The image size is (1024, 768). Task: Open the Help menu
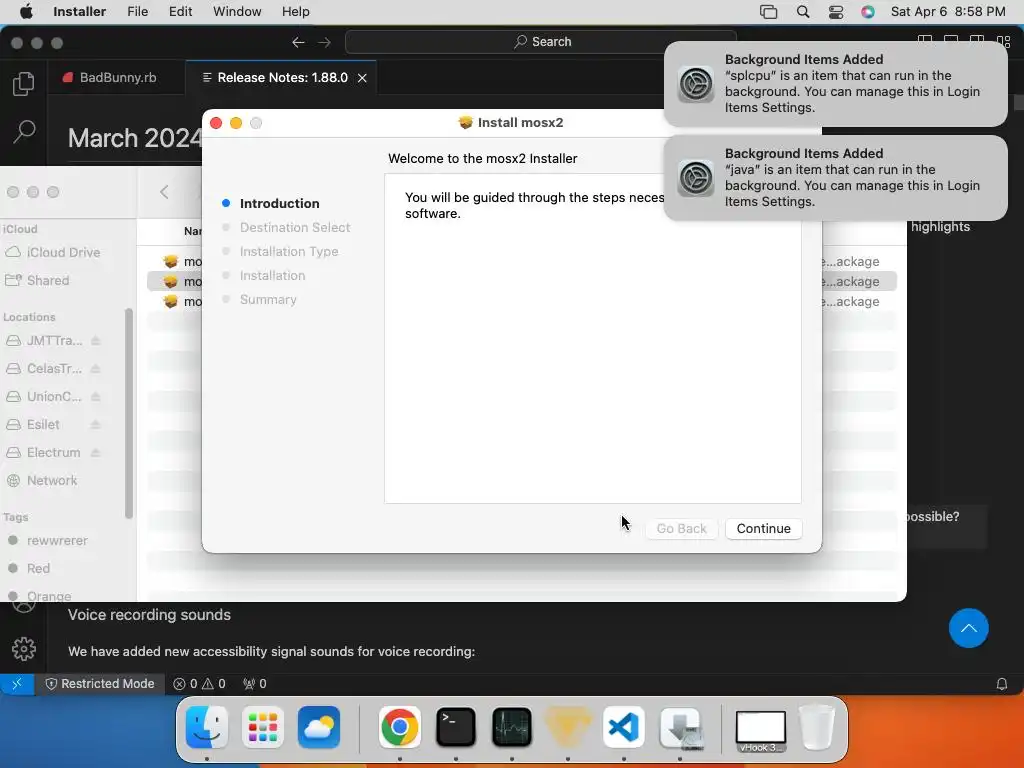pyautogui.click(x=295, y=12)
